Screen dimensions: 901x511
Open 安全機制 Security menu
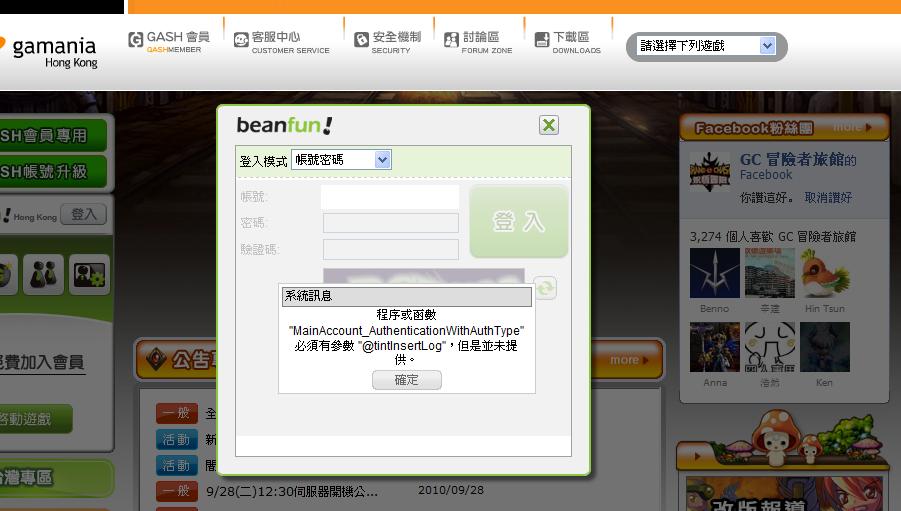[x=396, y=37]
